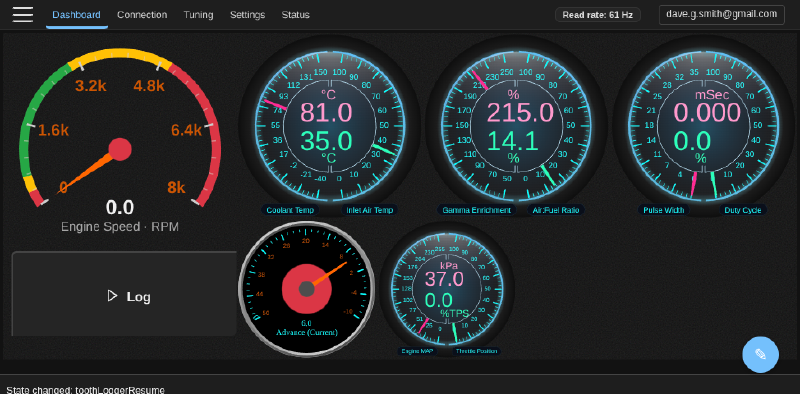This screenshot has width=800, height=394.
Task: Click the Coolant Temp label
Action: click(x=290, y=210)
